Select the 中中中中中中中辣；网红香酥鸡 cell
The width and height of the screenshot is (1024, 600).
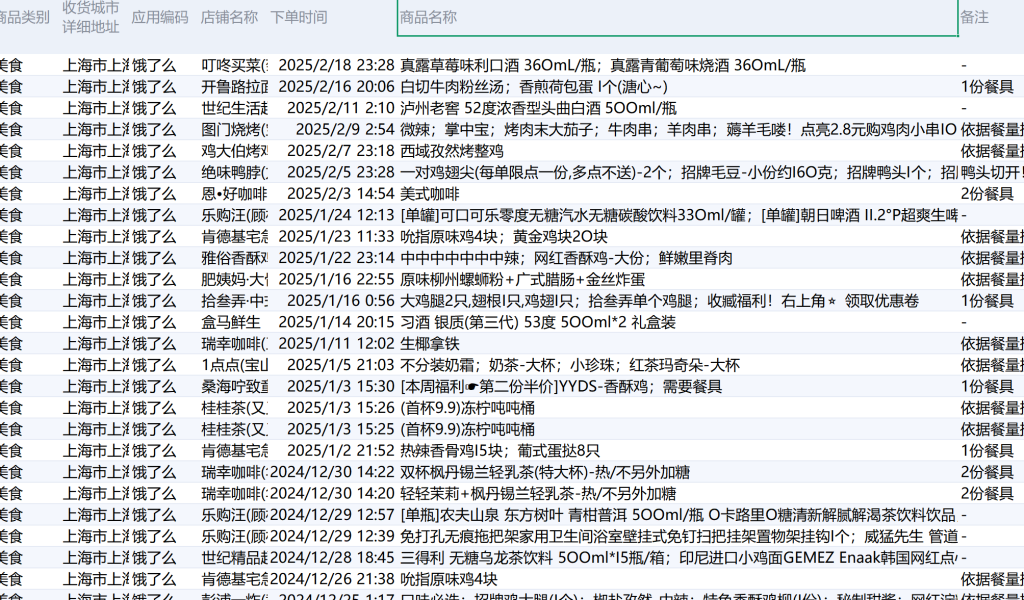click(566, 259)
